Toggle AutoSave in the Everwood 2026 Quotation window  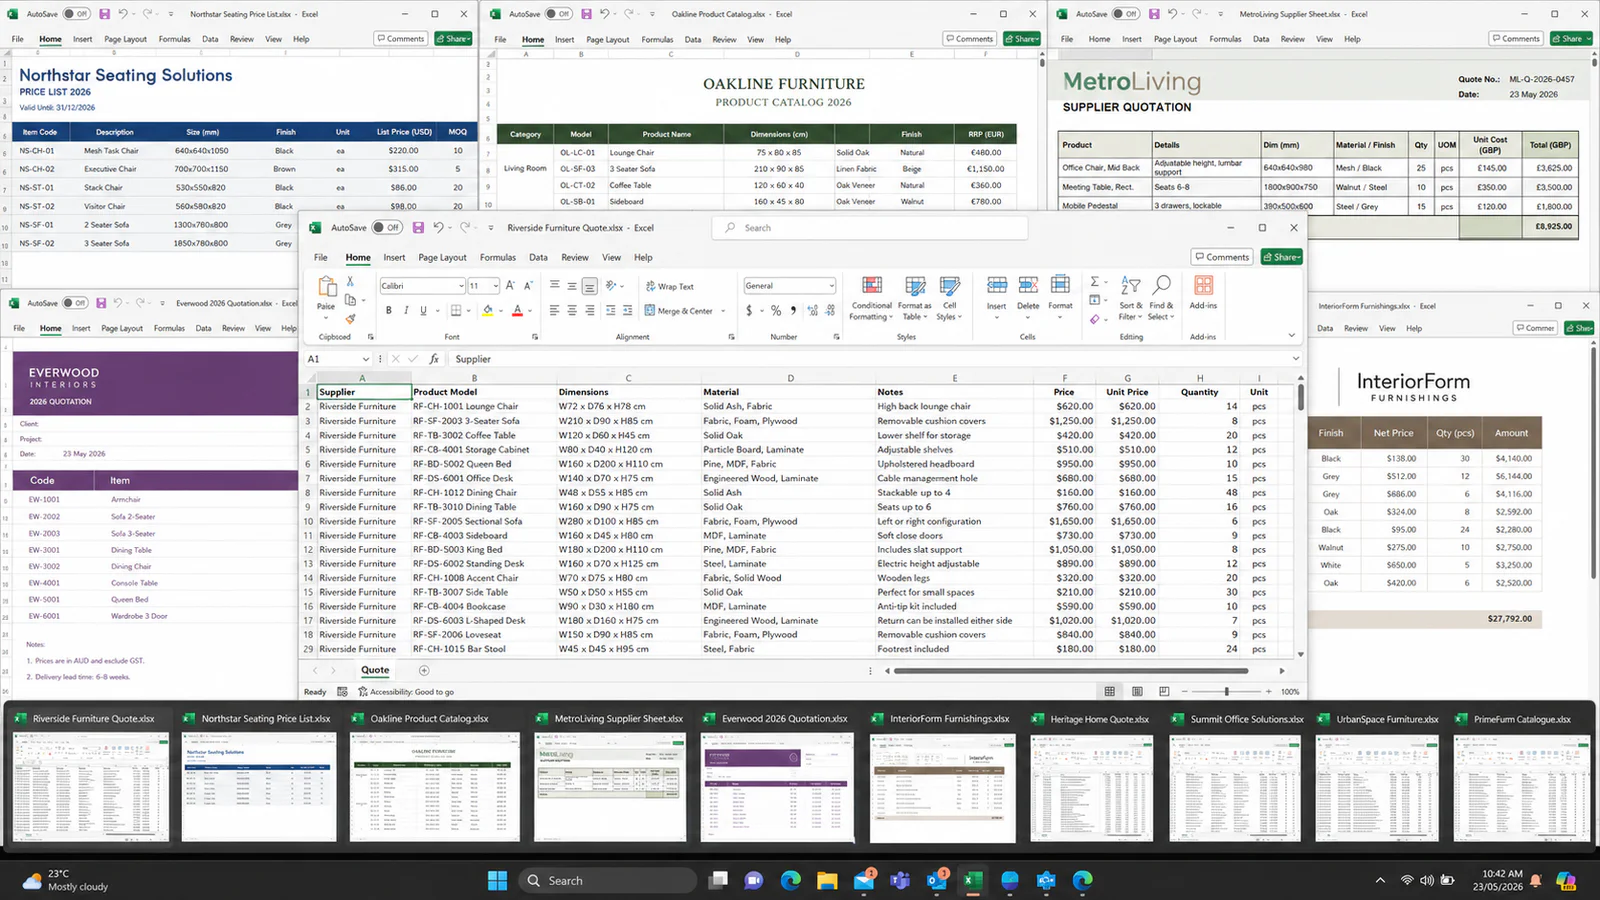click(75, 303)
